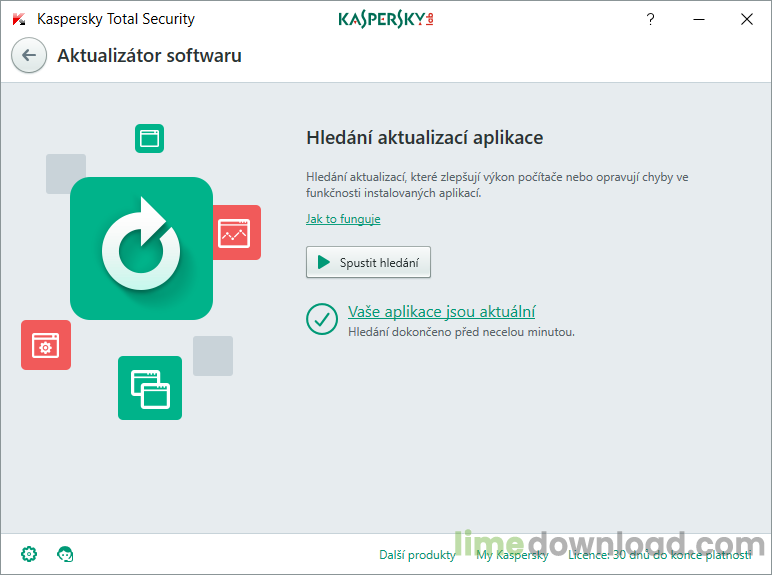The width and height of the screenshot is (772, 575).
Task: Minimize the Kaspersky Total Security window
Action: click(x=699, y=19)
